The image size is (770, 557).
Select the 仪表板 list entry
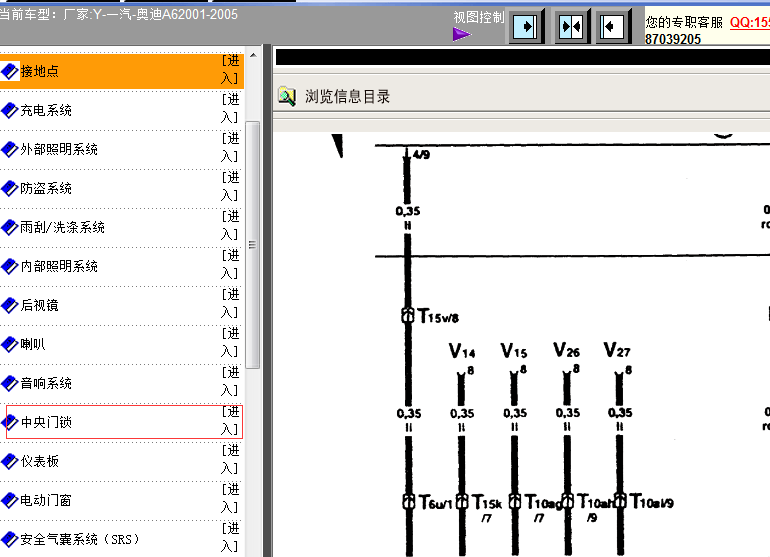point(122,461)
